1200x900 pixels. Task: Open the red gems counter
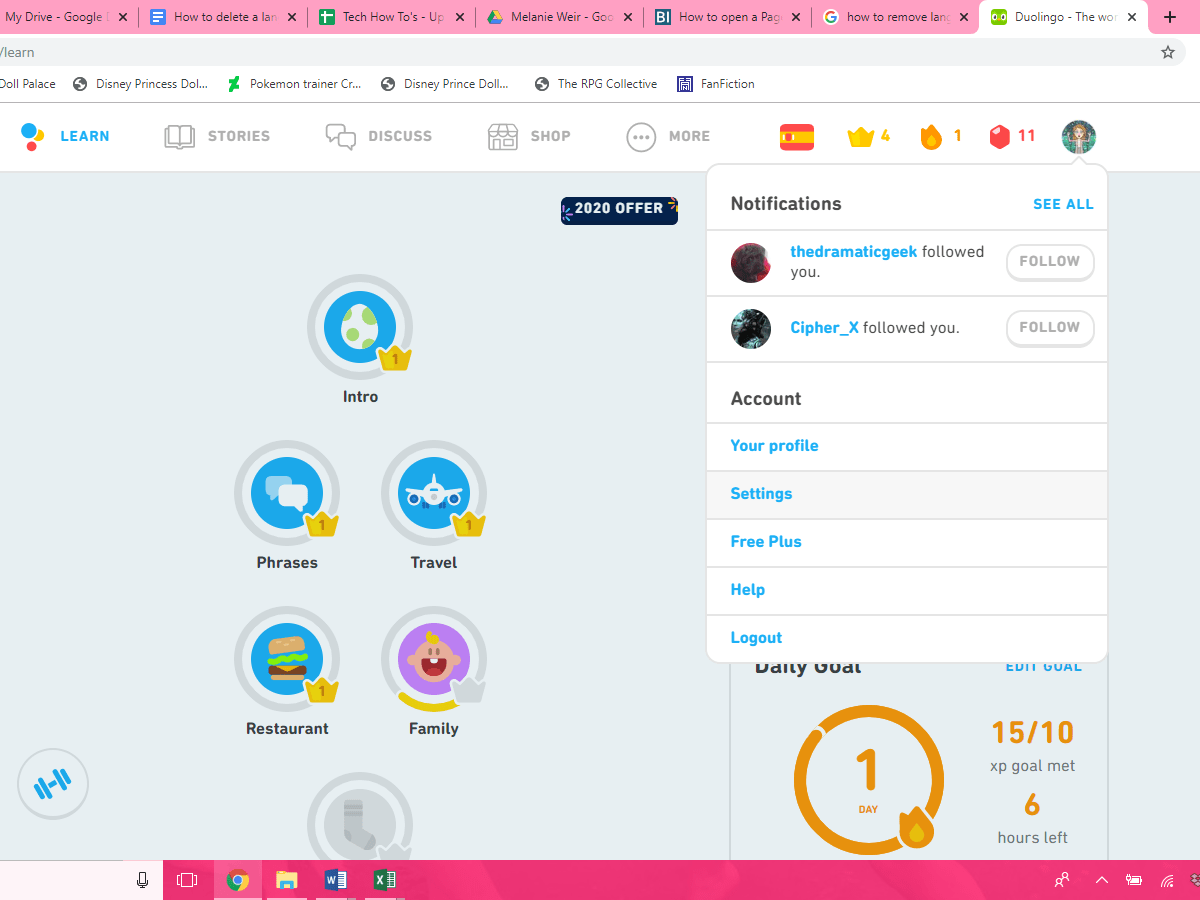[x=1012, y=137]
